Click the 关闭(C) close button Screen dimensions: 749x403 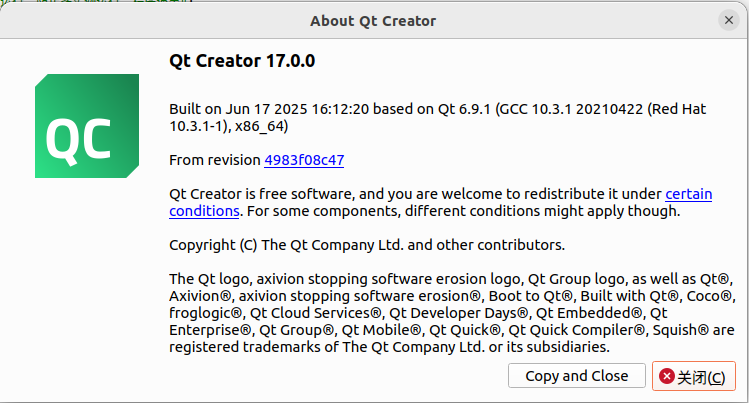pyautogui.click(x=694, y=376)
